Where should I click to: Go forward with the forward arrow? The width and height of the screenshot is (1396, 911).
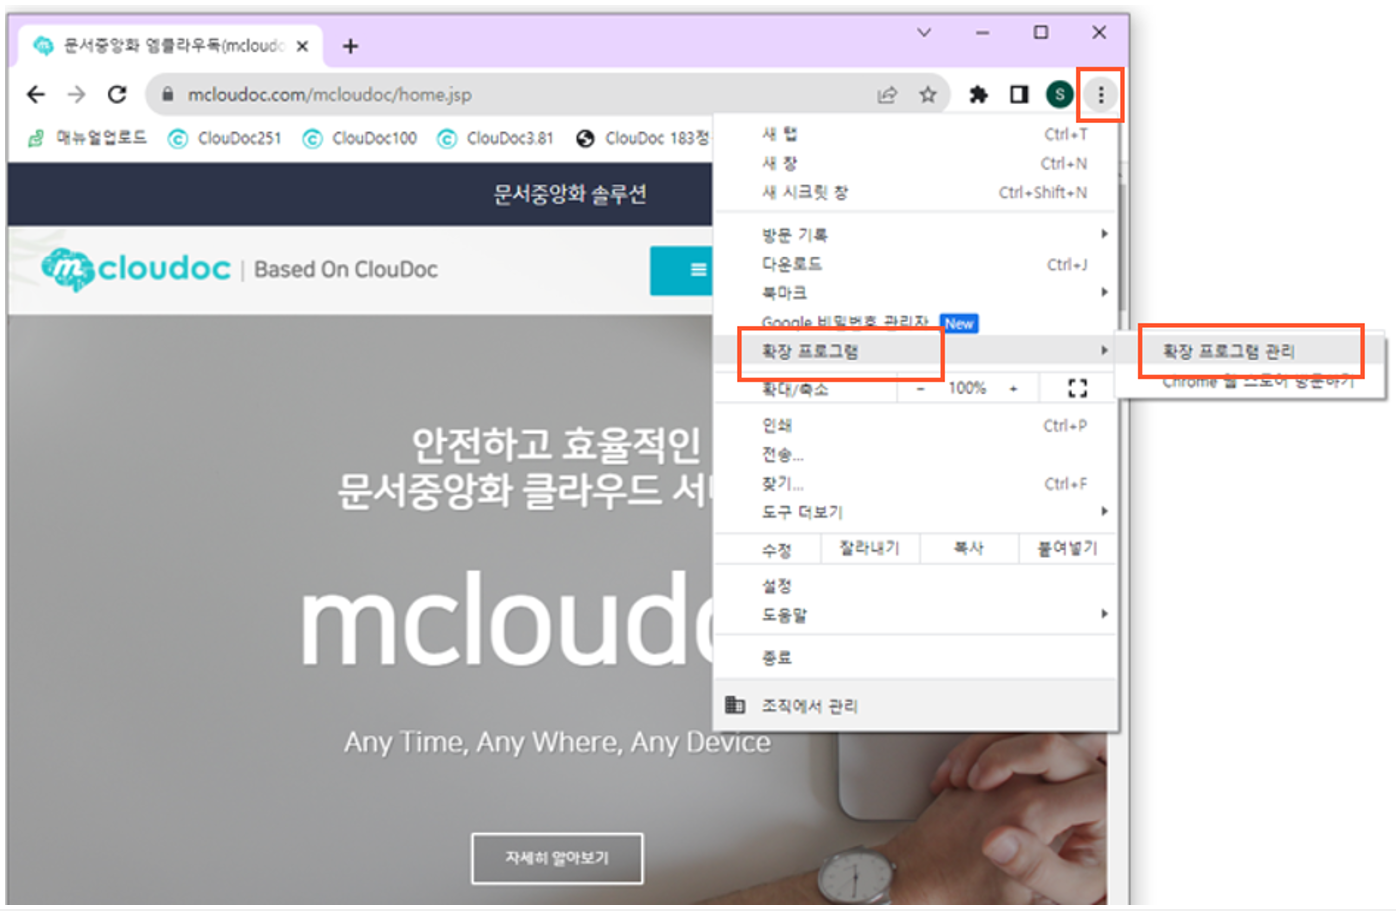77,94
